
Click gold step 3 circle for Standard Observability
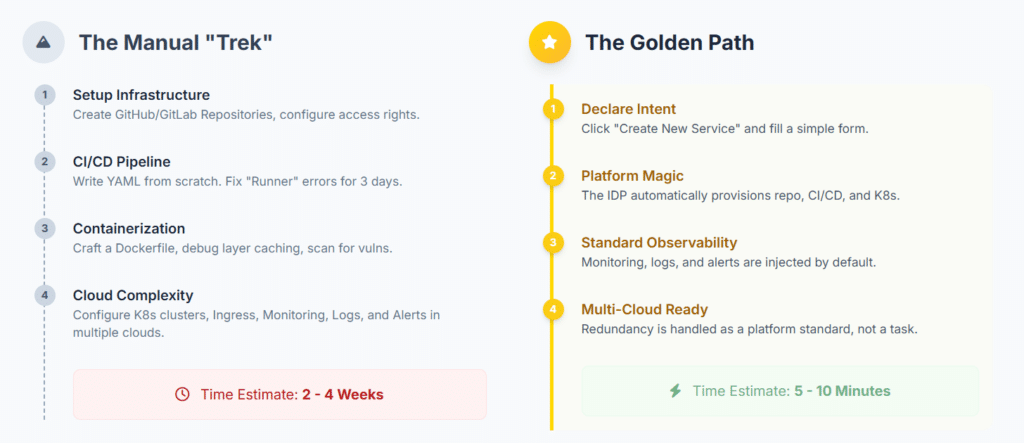point(552,243)
